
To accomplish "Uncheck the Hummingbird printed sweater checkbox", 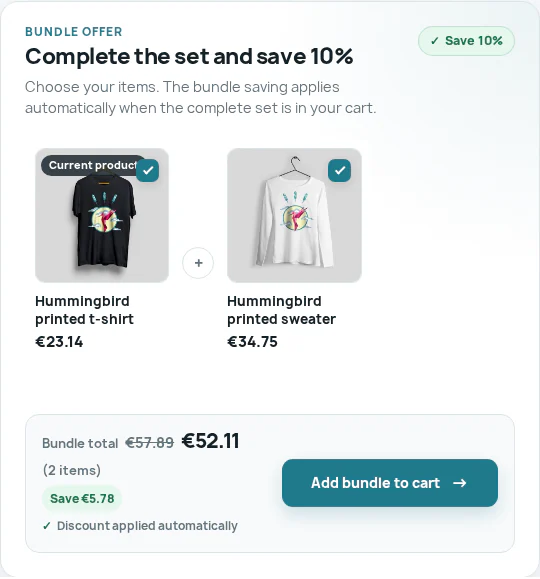I will pyautogui.click(x=339, y=170).
